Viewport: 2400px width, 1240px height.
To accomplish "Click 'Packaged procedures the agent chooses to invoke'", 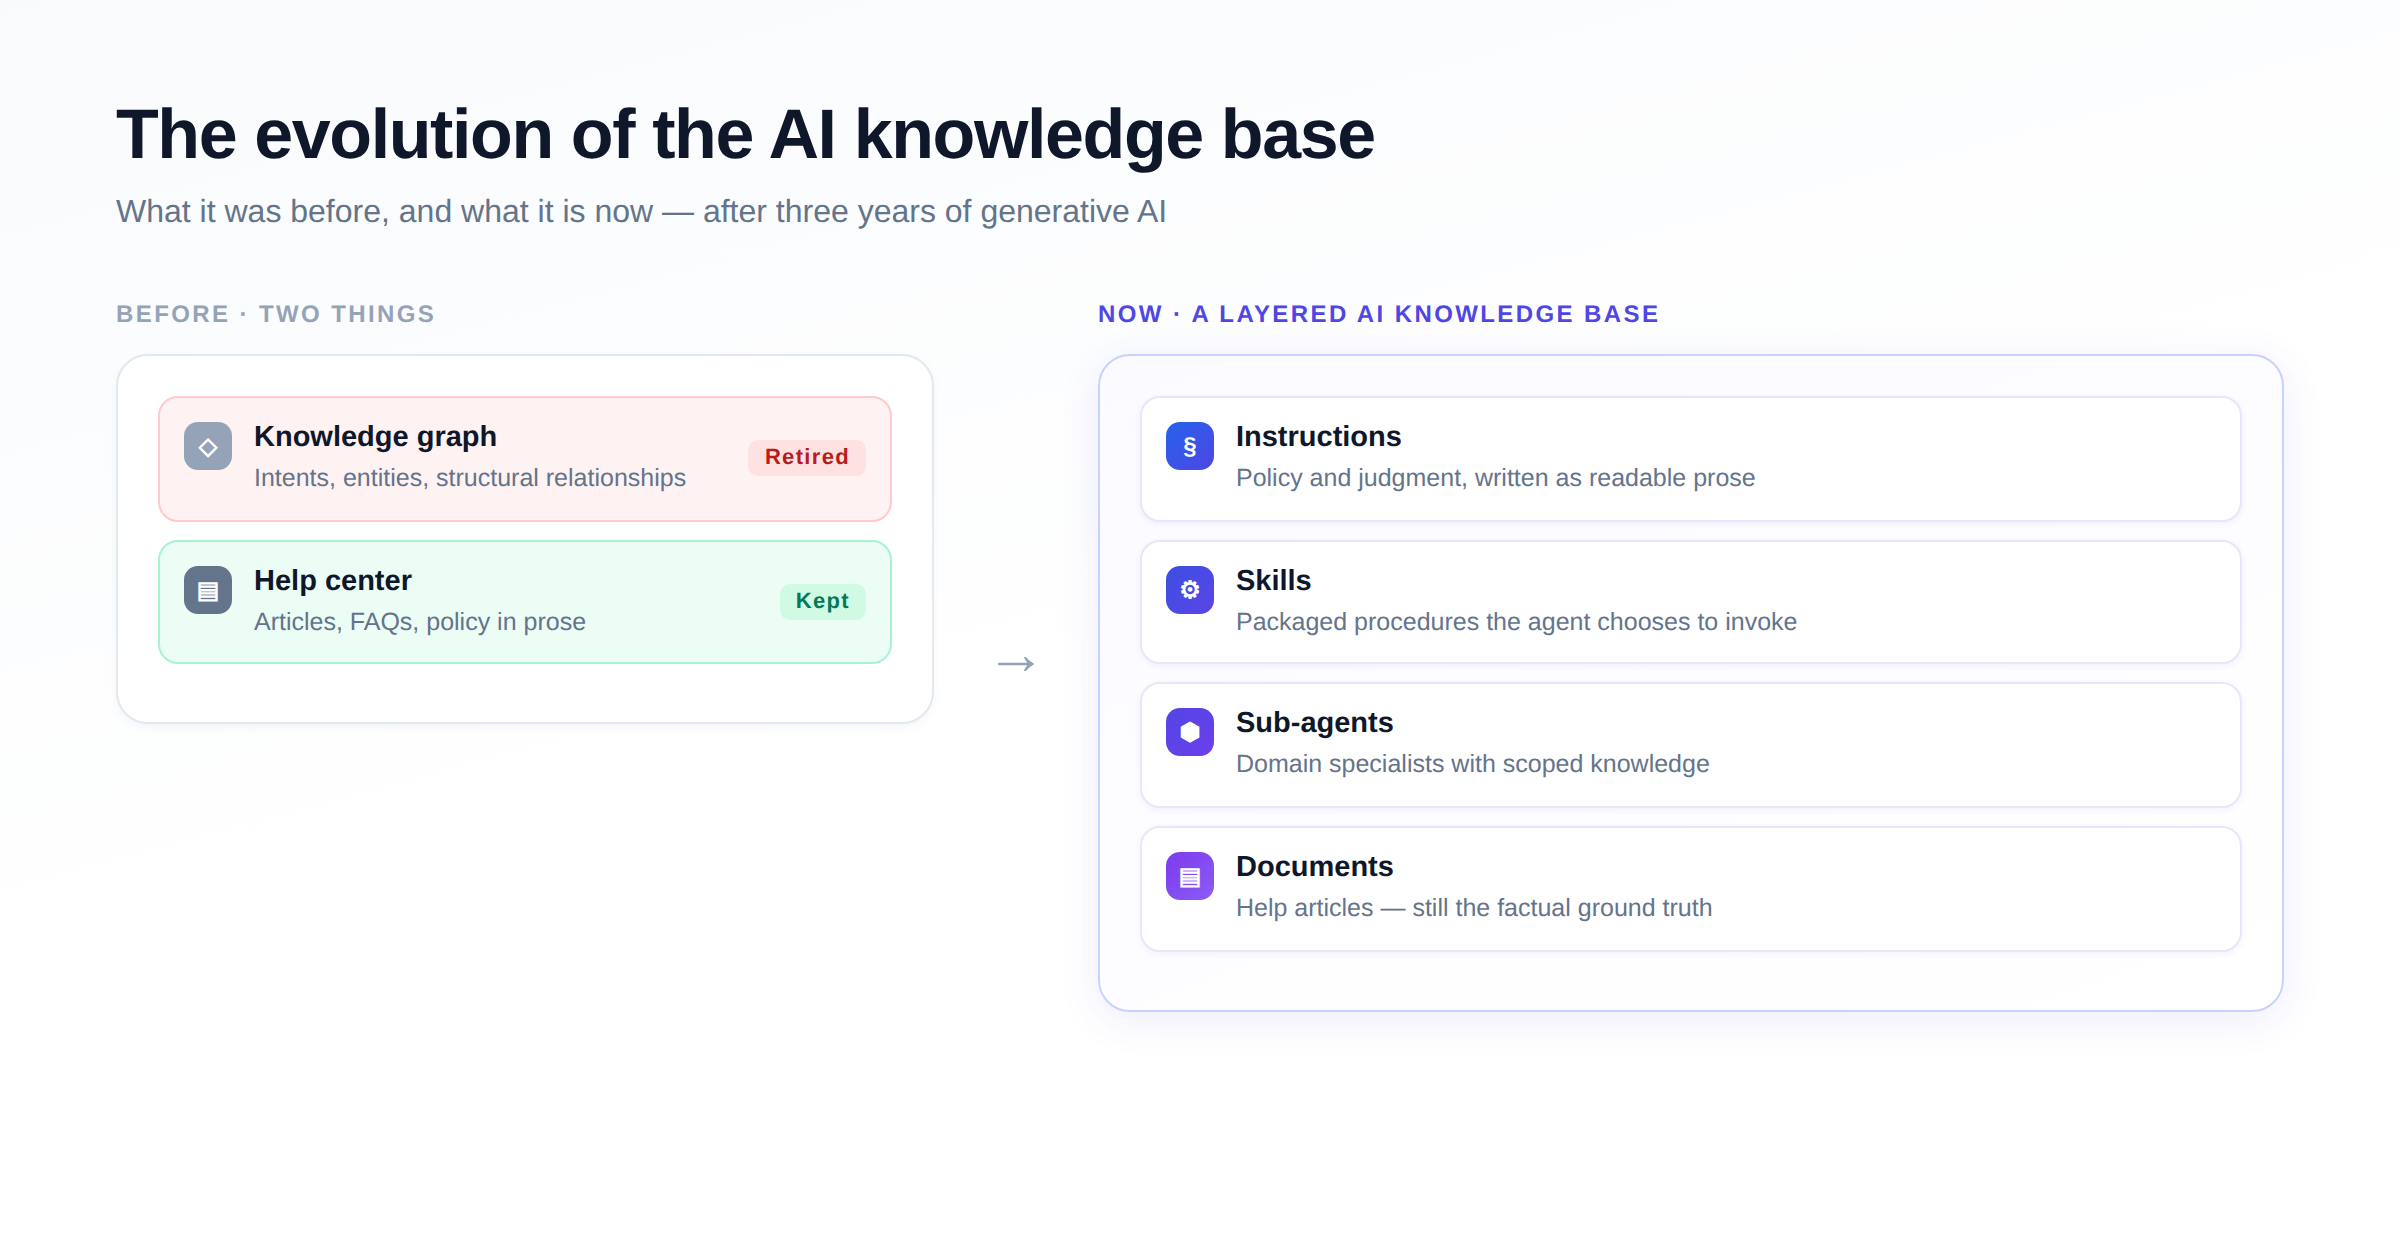I will point(1516,622).
